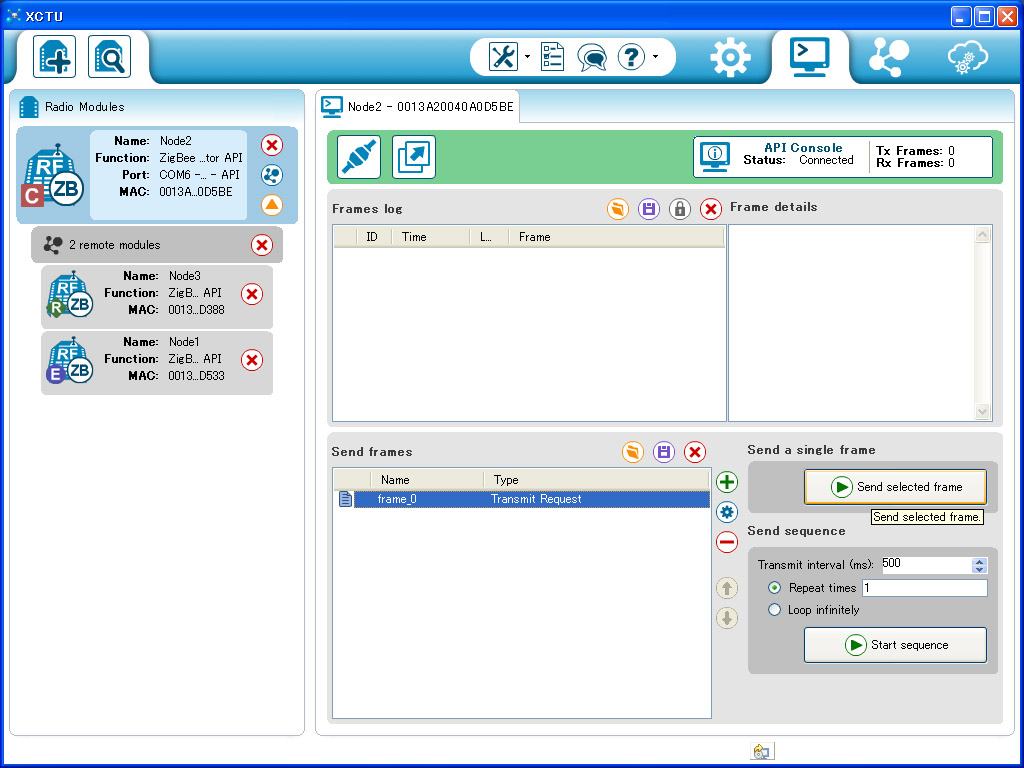Load a frames log session

tap(617, 209)
